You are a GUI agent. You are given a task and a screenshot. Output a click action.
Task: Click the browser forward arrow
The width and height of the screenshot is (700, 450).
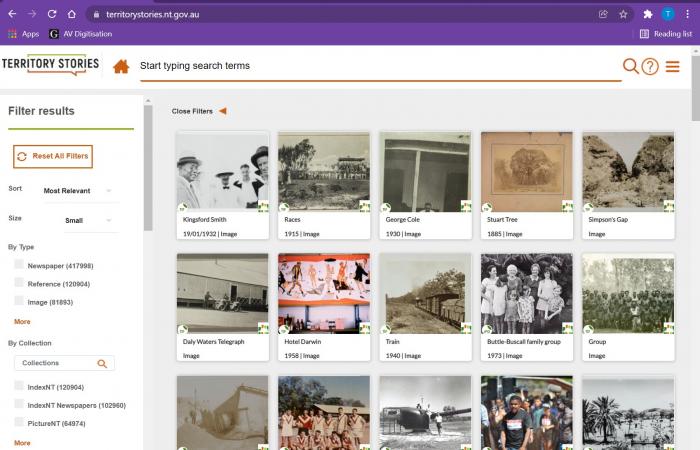pos(32,14)
